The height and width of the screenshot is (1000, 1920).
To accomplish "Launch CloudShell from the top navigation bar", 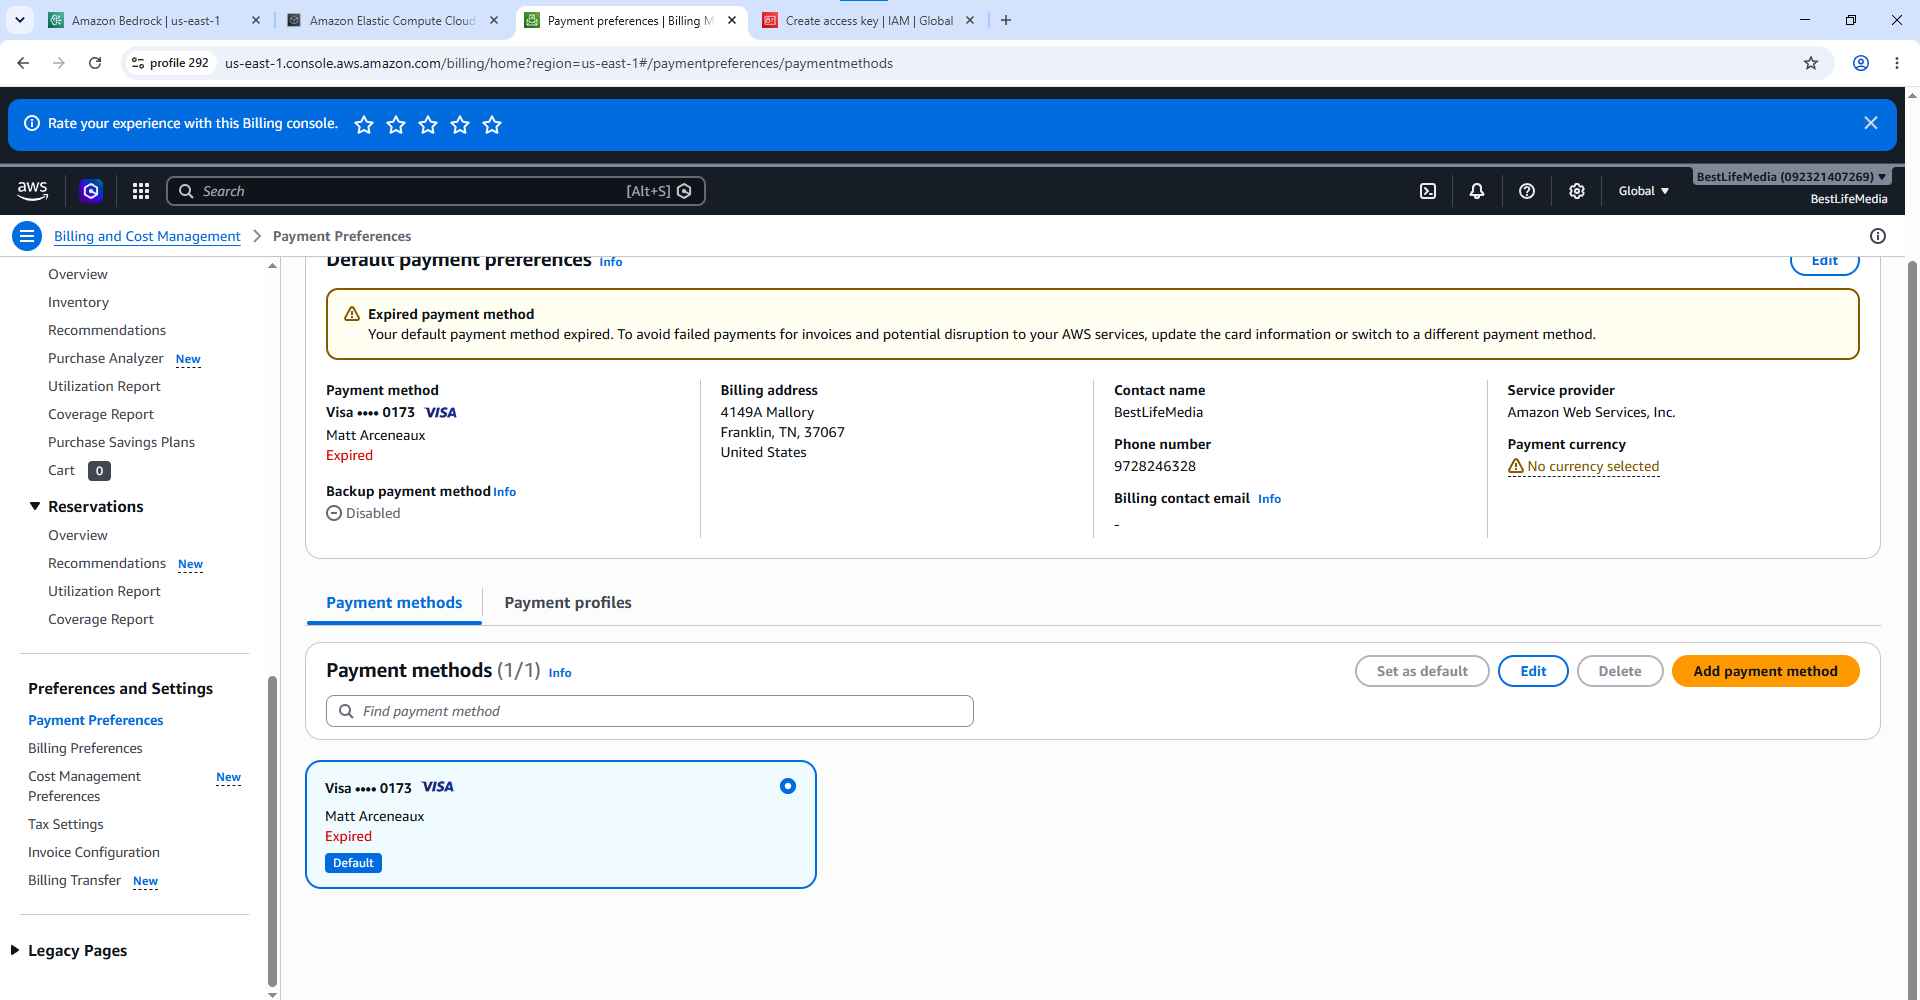I will 1428,191.
